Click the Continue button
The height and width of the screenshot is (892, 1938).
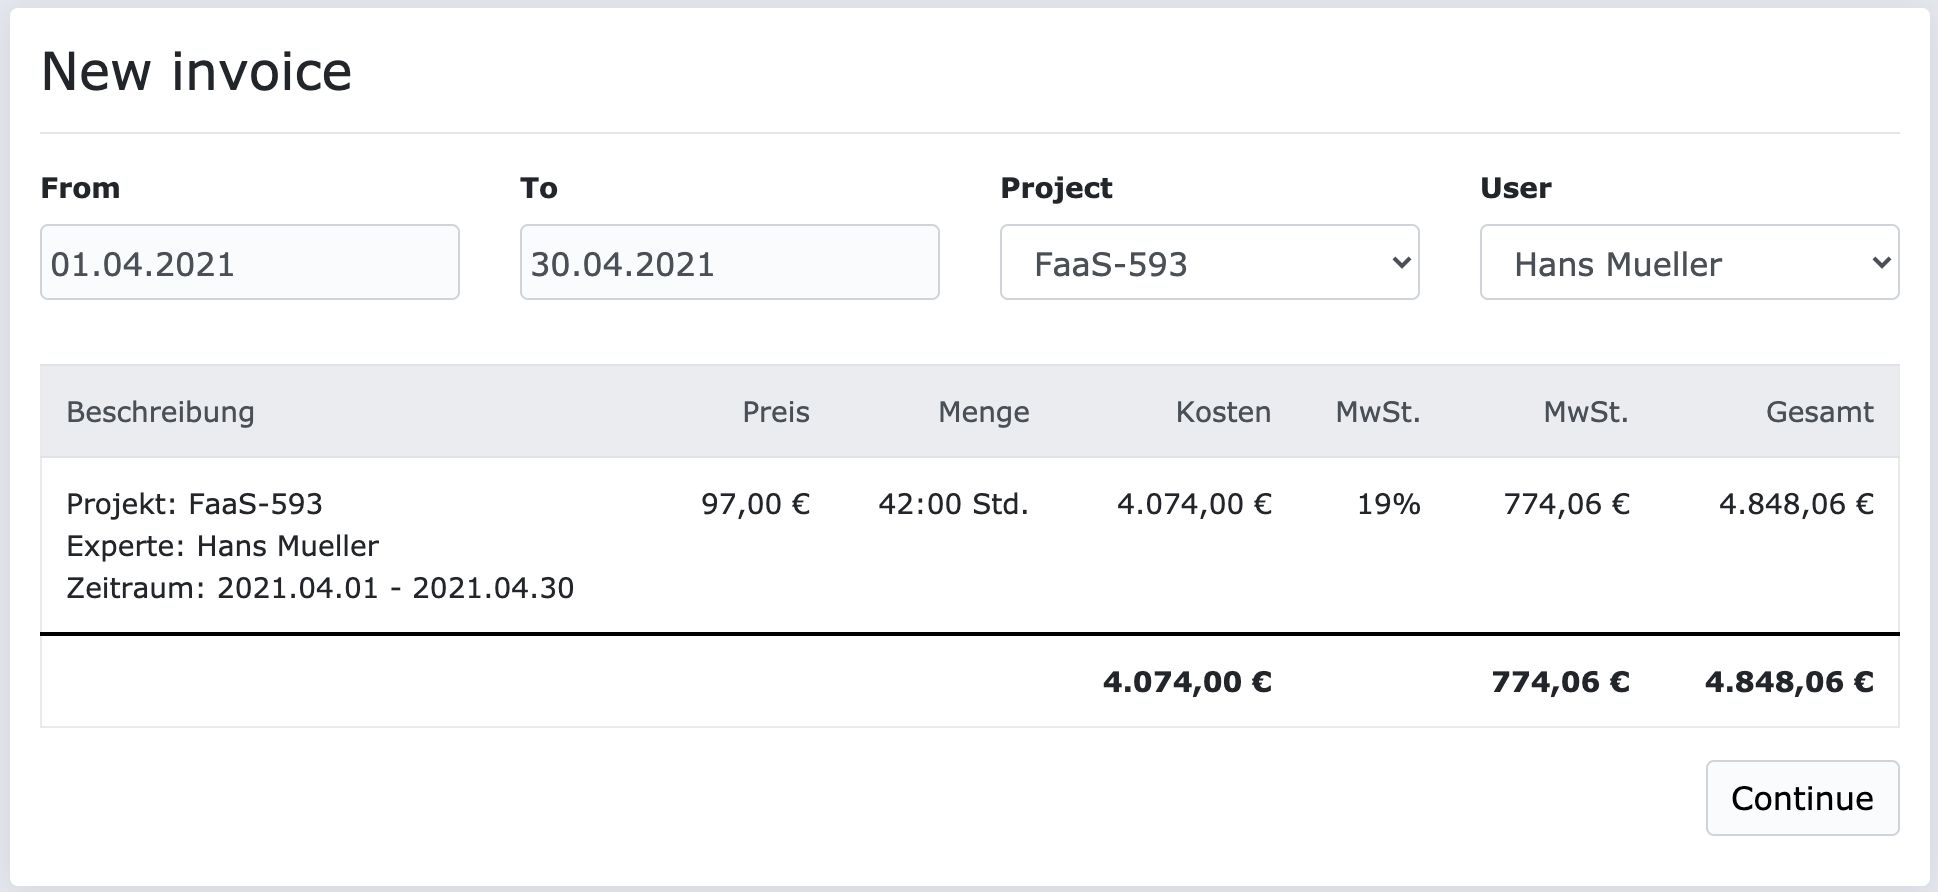1801,798
